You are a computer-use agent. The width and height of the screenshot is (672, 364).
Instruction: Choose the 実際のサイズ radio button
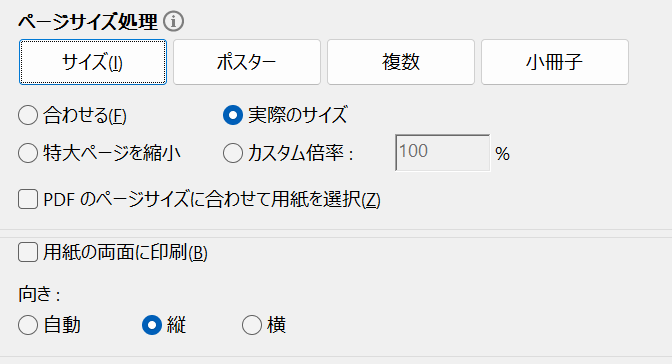coord(233,115)
